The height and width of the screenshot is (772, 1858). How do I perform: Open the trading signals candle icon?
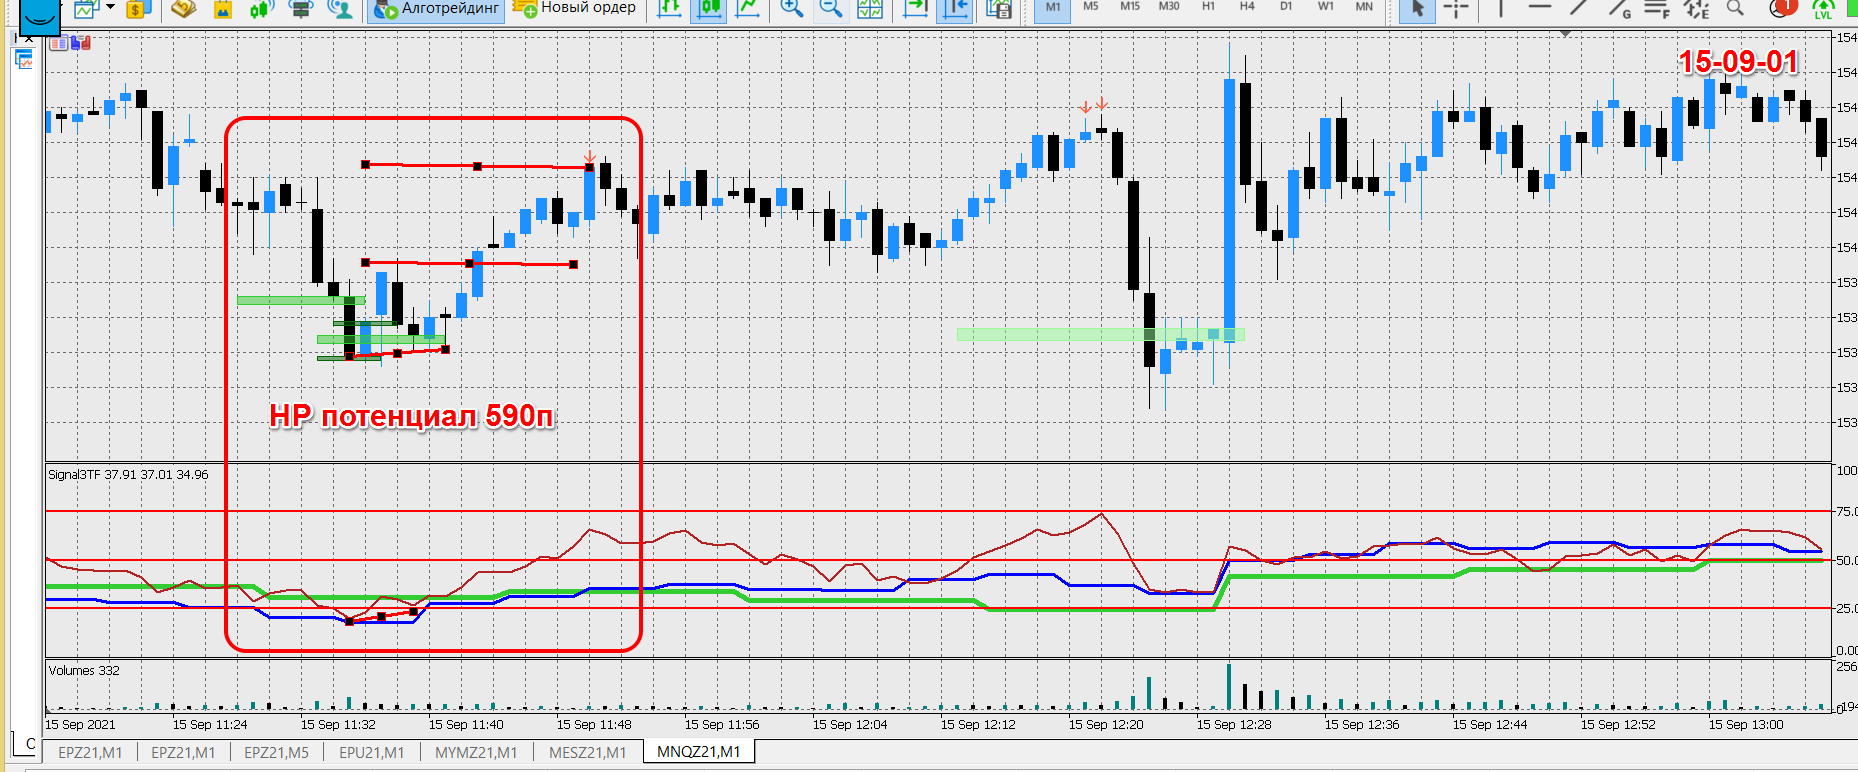(x=261, y=8)
